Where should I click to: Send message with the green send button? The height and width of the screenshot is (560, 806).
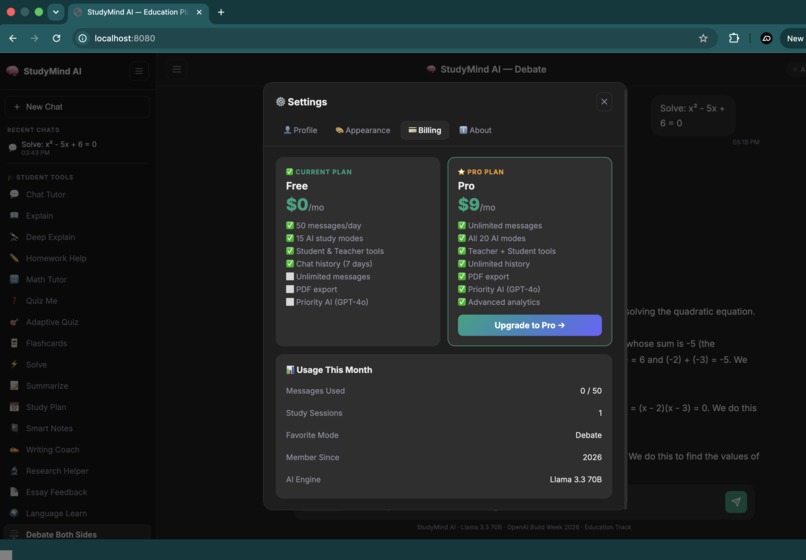point(736,502)
